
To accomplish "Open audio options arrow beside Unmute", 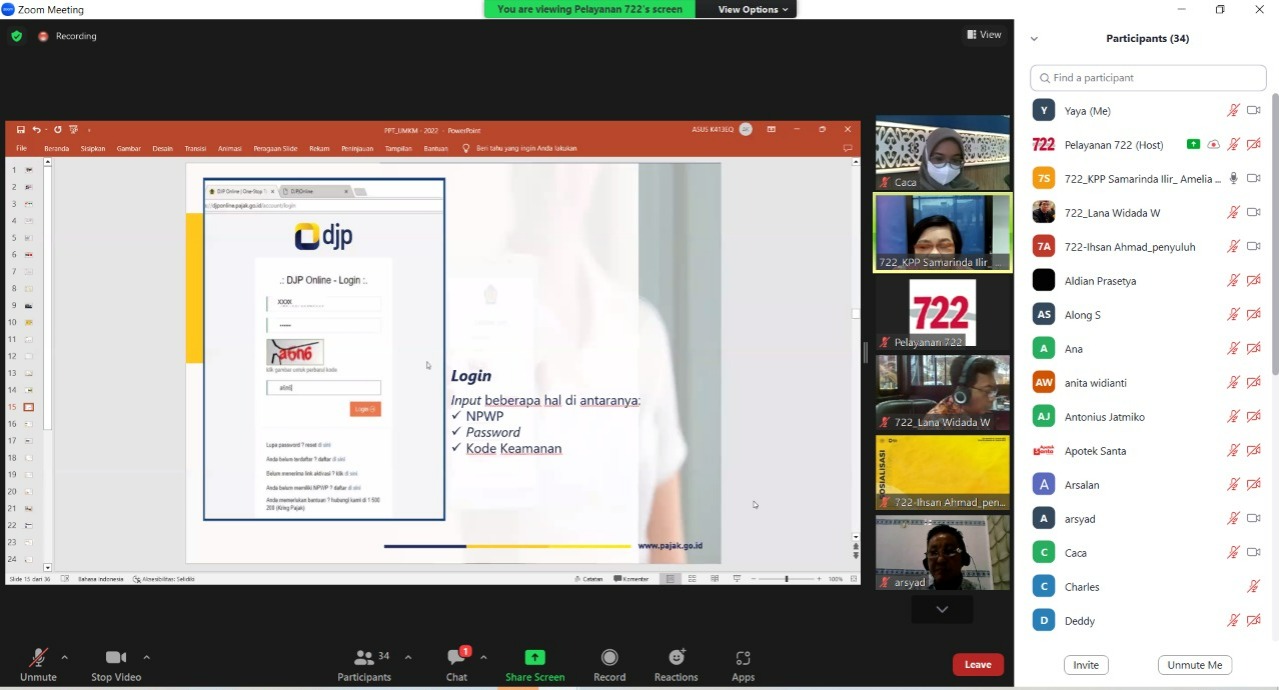I will click(65, 657).
